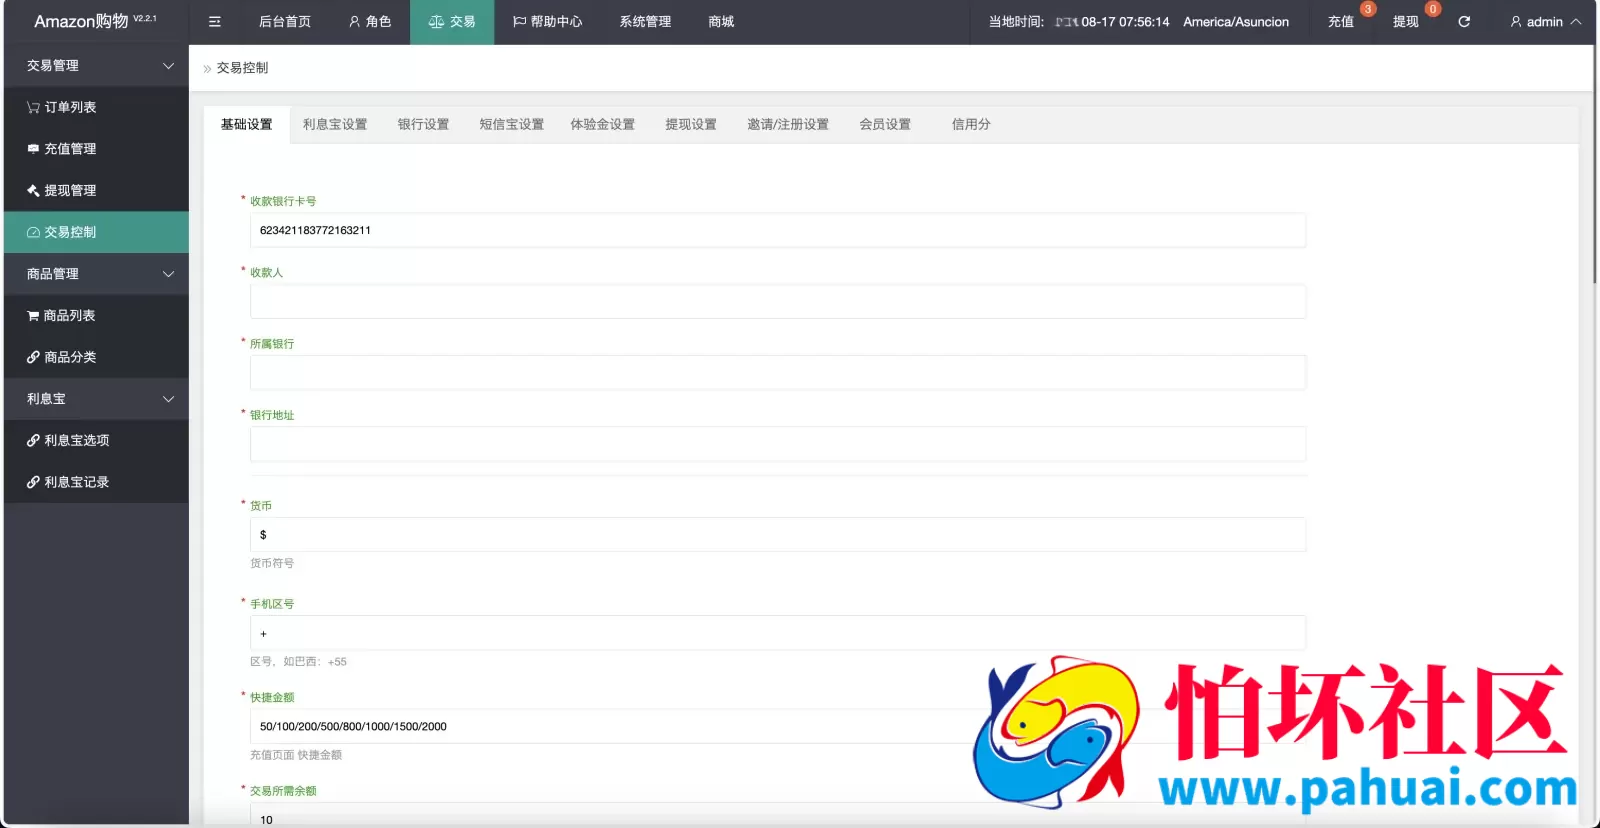
Task: Click the 交易所需余额 input field
Action: (x=778, y=816)
